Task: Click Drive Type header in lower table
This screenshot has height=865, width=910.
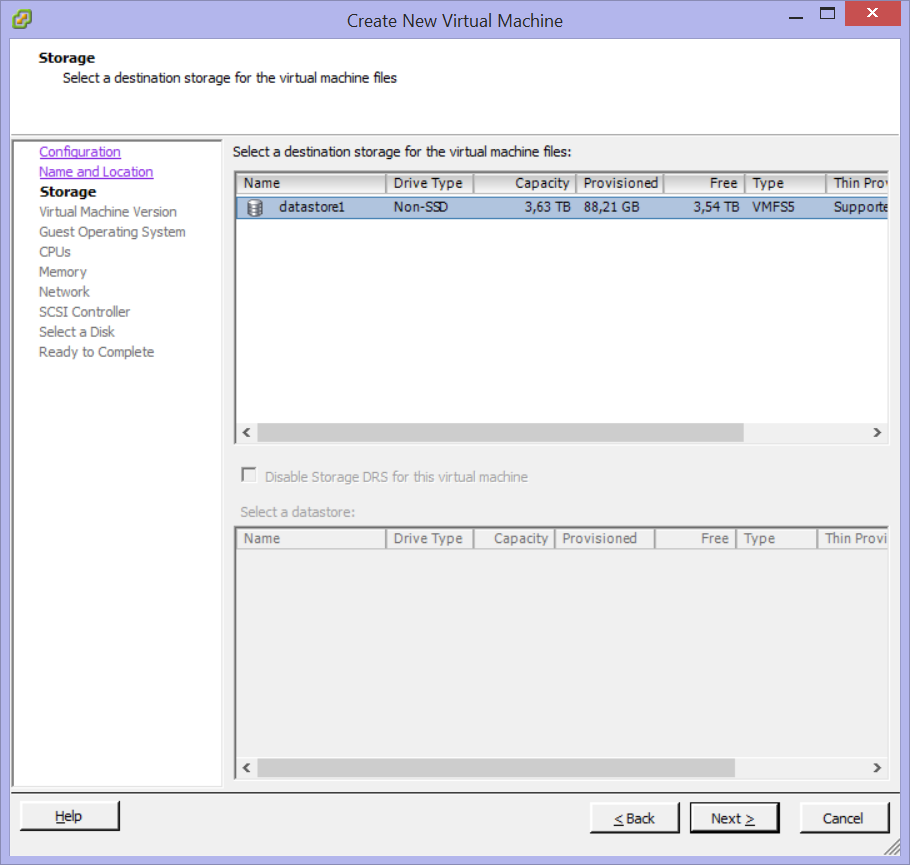Action: click(x=429, y=539)
